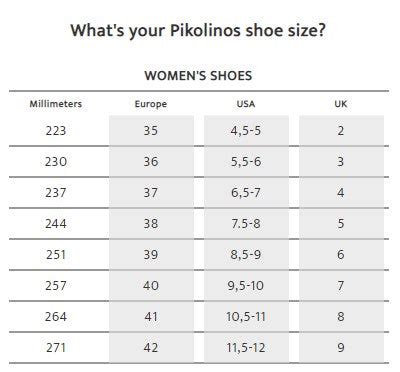Click the WOMEN'S SHOES heading
The height and width of the screenshot is (372, 400).
click(x=198, y=76)
